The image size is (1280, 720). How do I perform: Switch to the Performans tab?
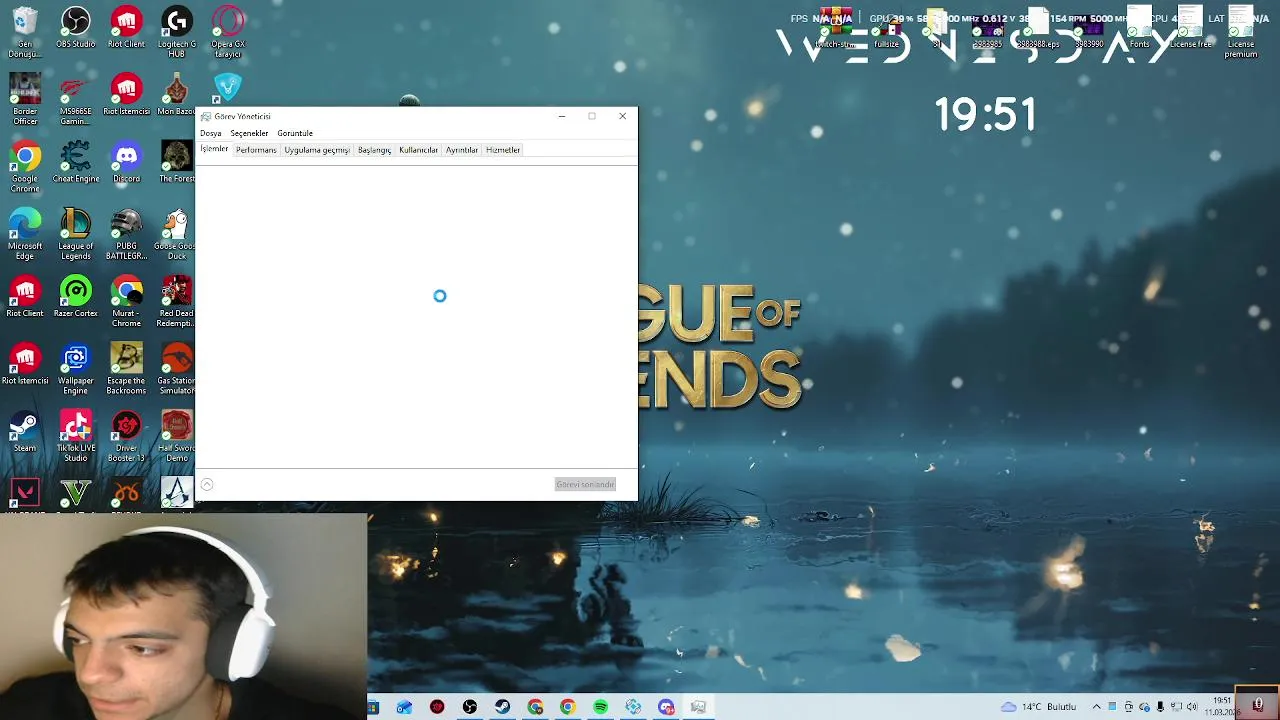coord(256,150)
